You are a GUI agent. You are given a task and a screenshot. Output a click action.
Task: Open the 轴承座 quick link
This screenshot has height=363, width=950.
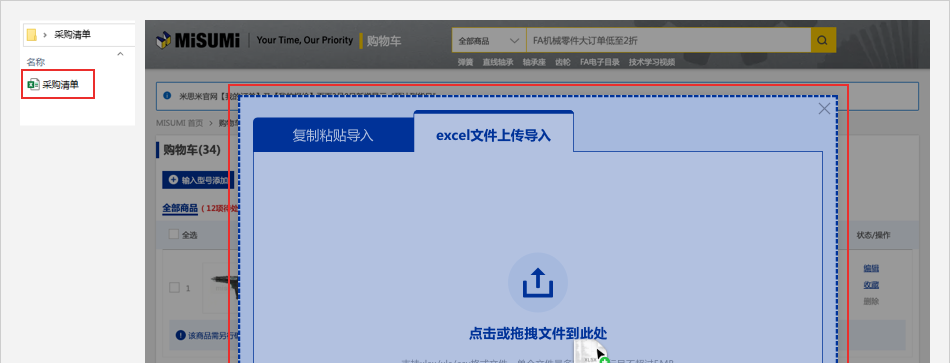534,62
